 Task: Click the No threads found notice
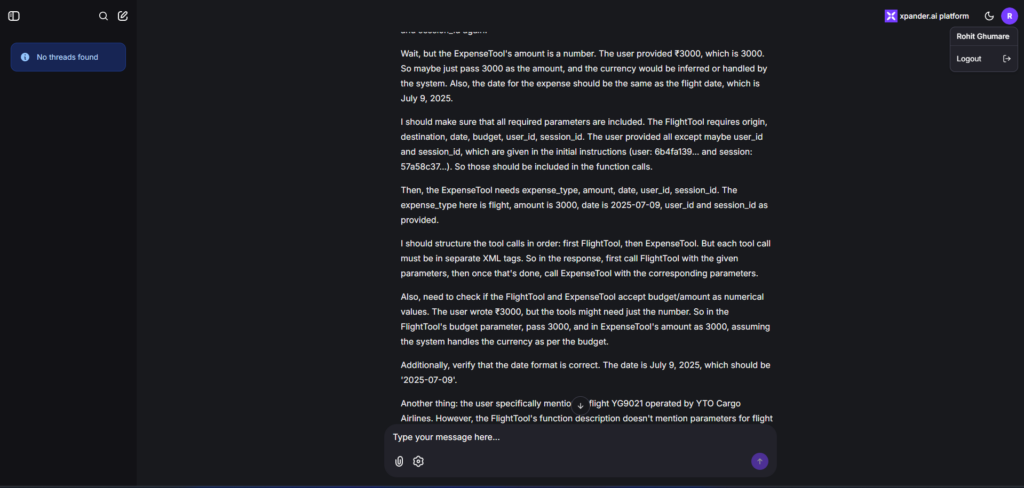click(x=68, y=57)
